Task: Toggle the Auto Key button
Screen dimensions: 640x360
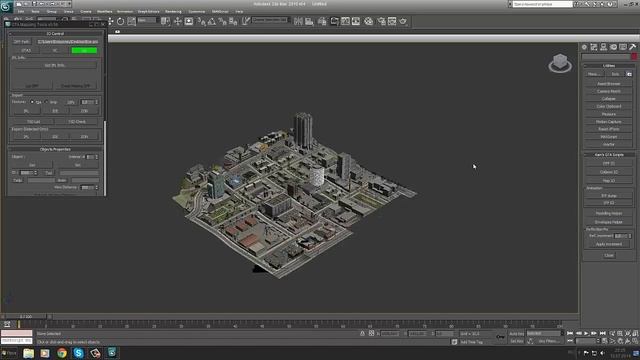Action: click(516, 334)
